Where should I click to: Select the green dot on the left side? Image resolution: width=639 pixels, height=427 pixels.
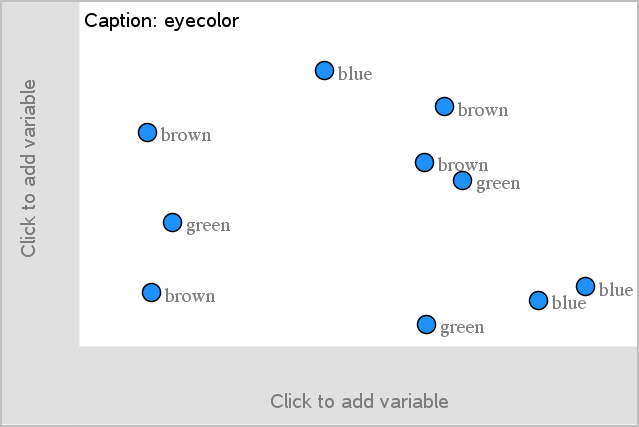pyautogui.click(x=172, y=222)
